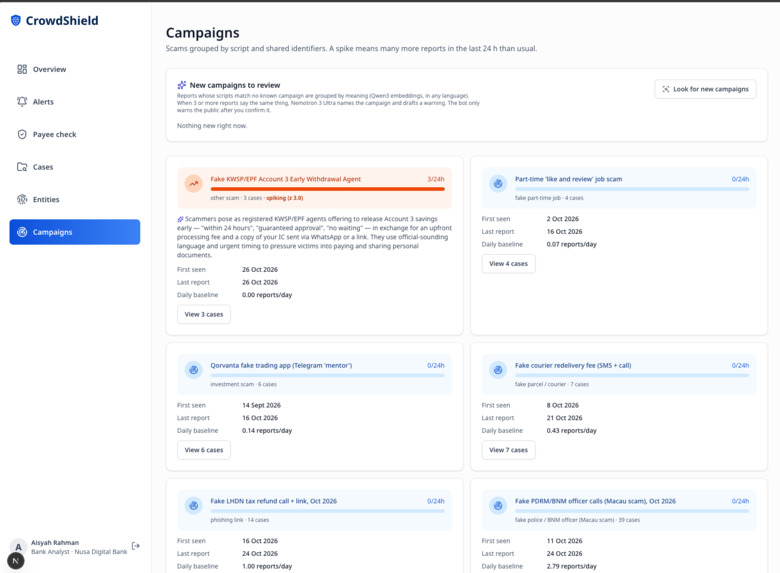The height and width of the screenshot is (573, 780).
Task: Click '0.14 reports/day' baseline value
Action: click(x=267, y=431)
